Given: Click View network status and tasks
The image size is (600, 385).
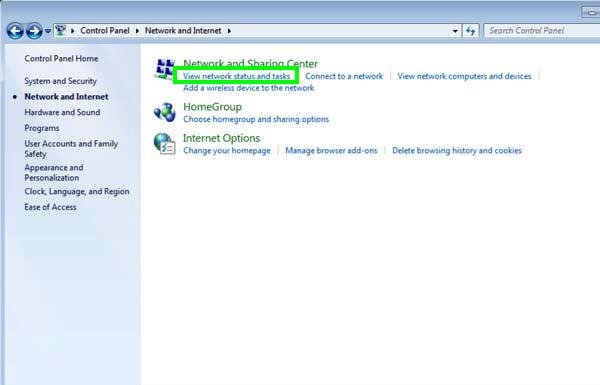Looking at the screenshot, I should [236, 76].
